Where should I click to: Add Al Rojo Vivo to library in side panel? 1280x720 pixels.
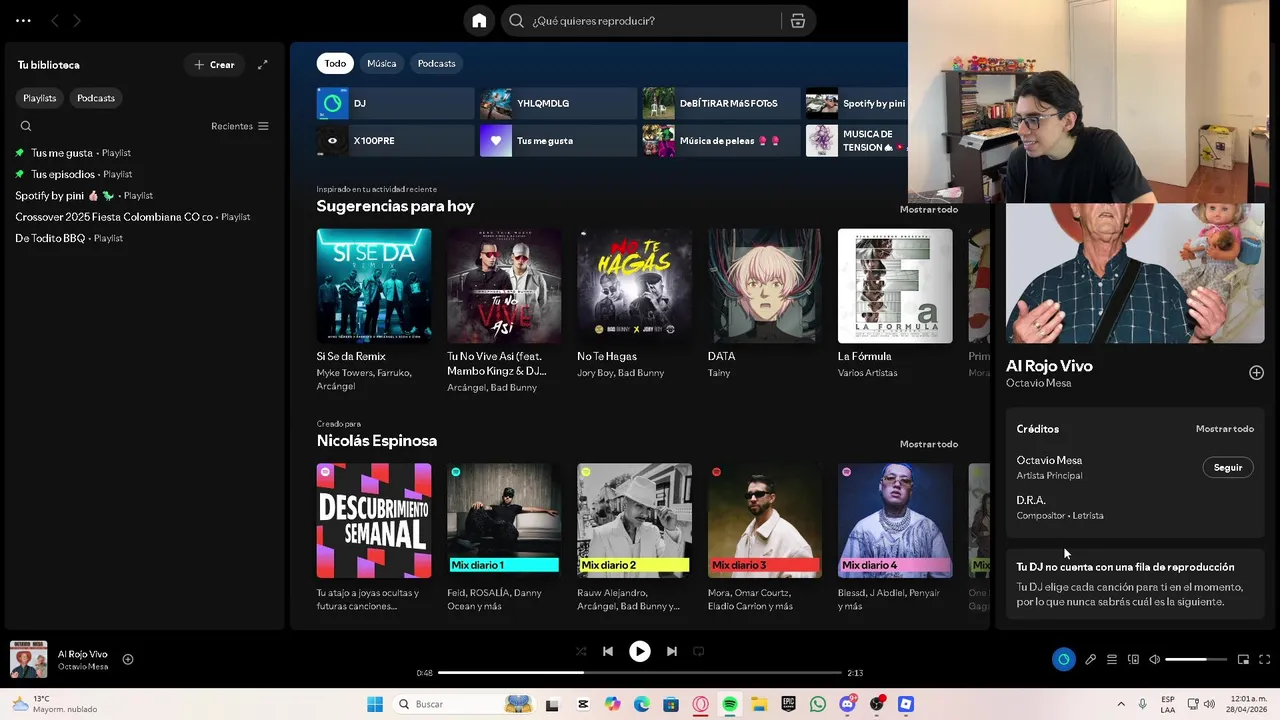tap(1256, 373)
